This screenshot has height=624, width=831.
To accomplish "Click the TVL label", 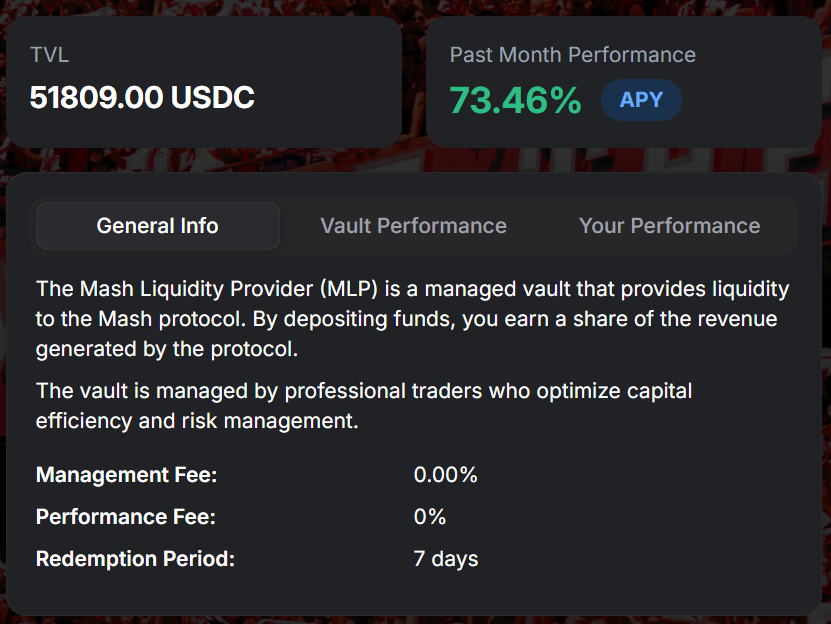I will 49,55.
